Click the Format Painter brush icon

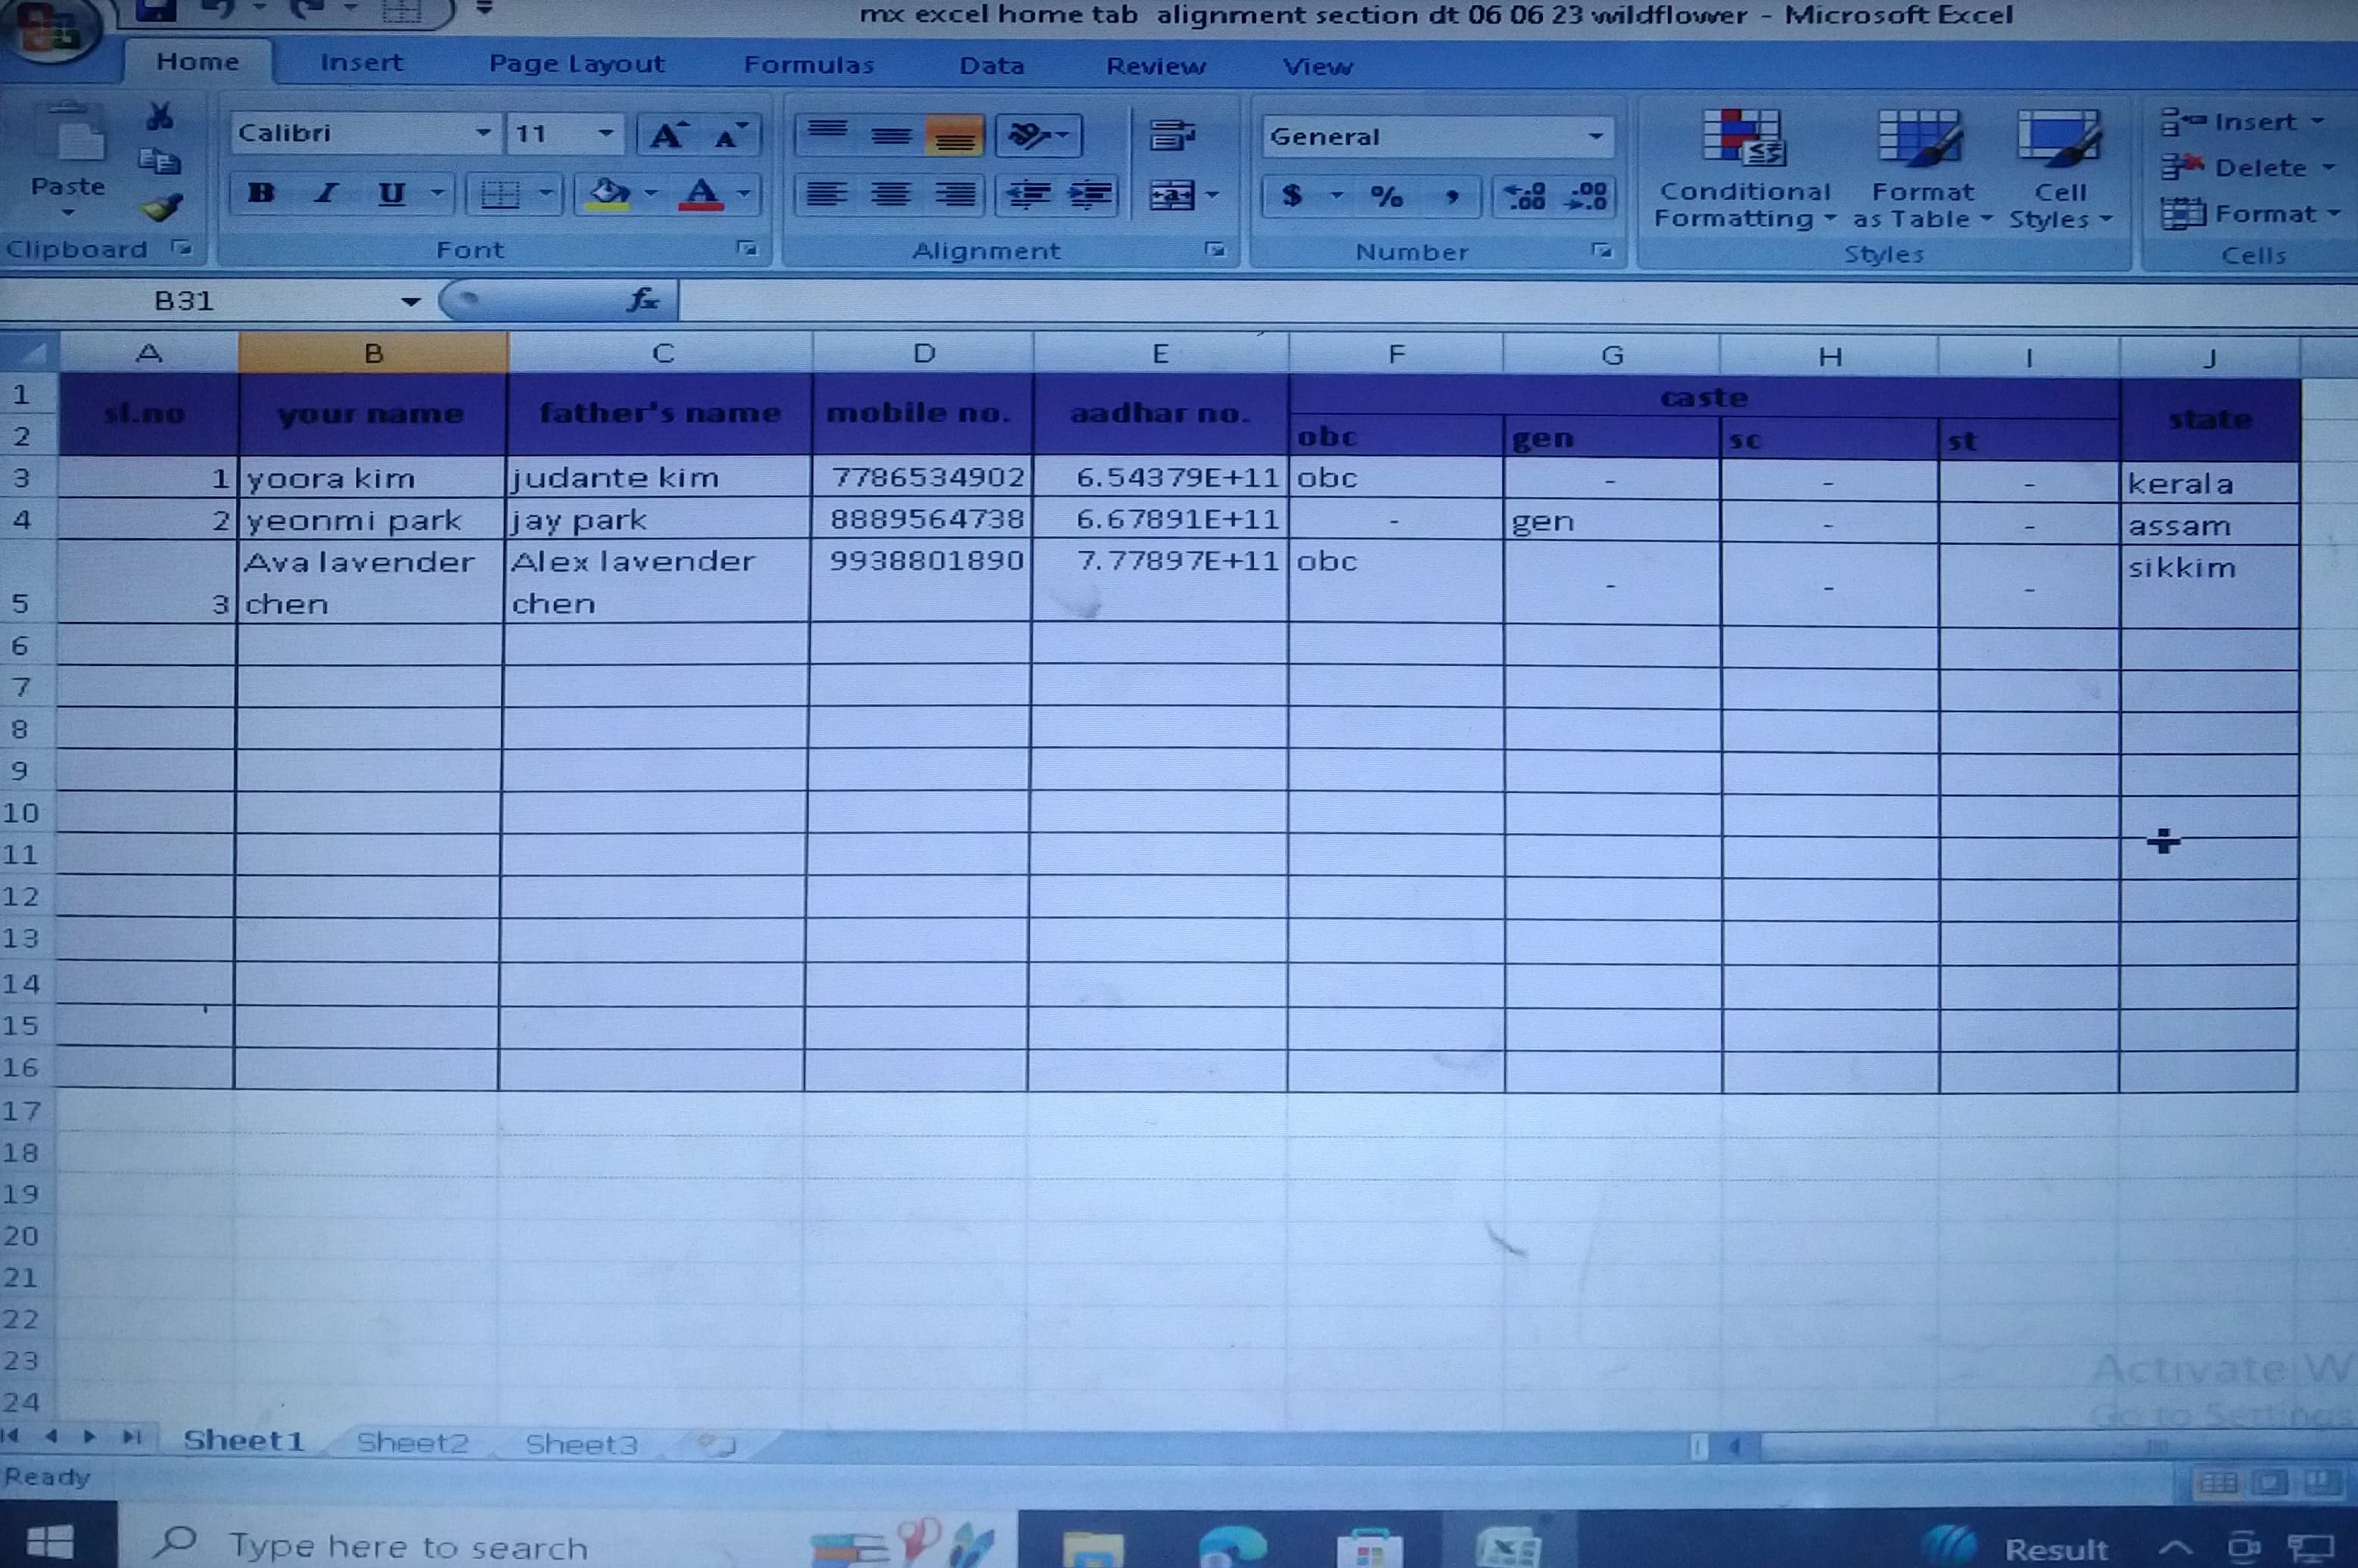pos(162,207)
